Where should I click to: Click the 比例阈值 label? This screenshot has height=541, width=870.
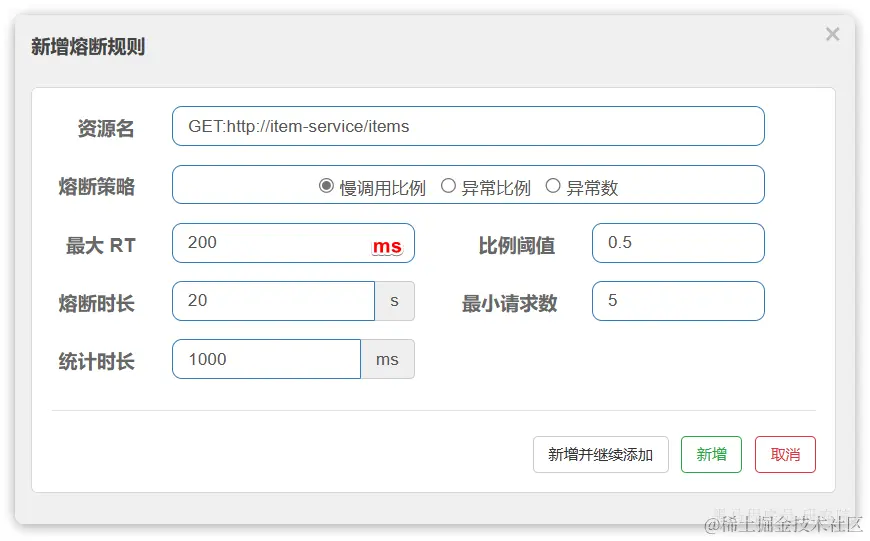(517, 245)
